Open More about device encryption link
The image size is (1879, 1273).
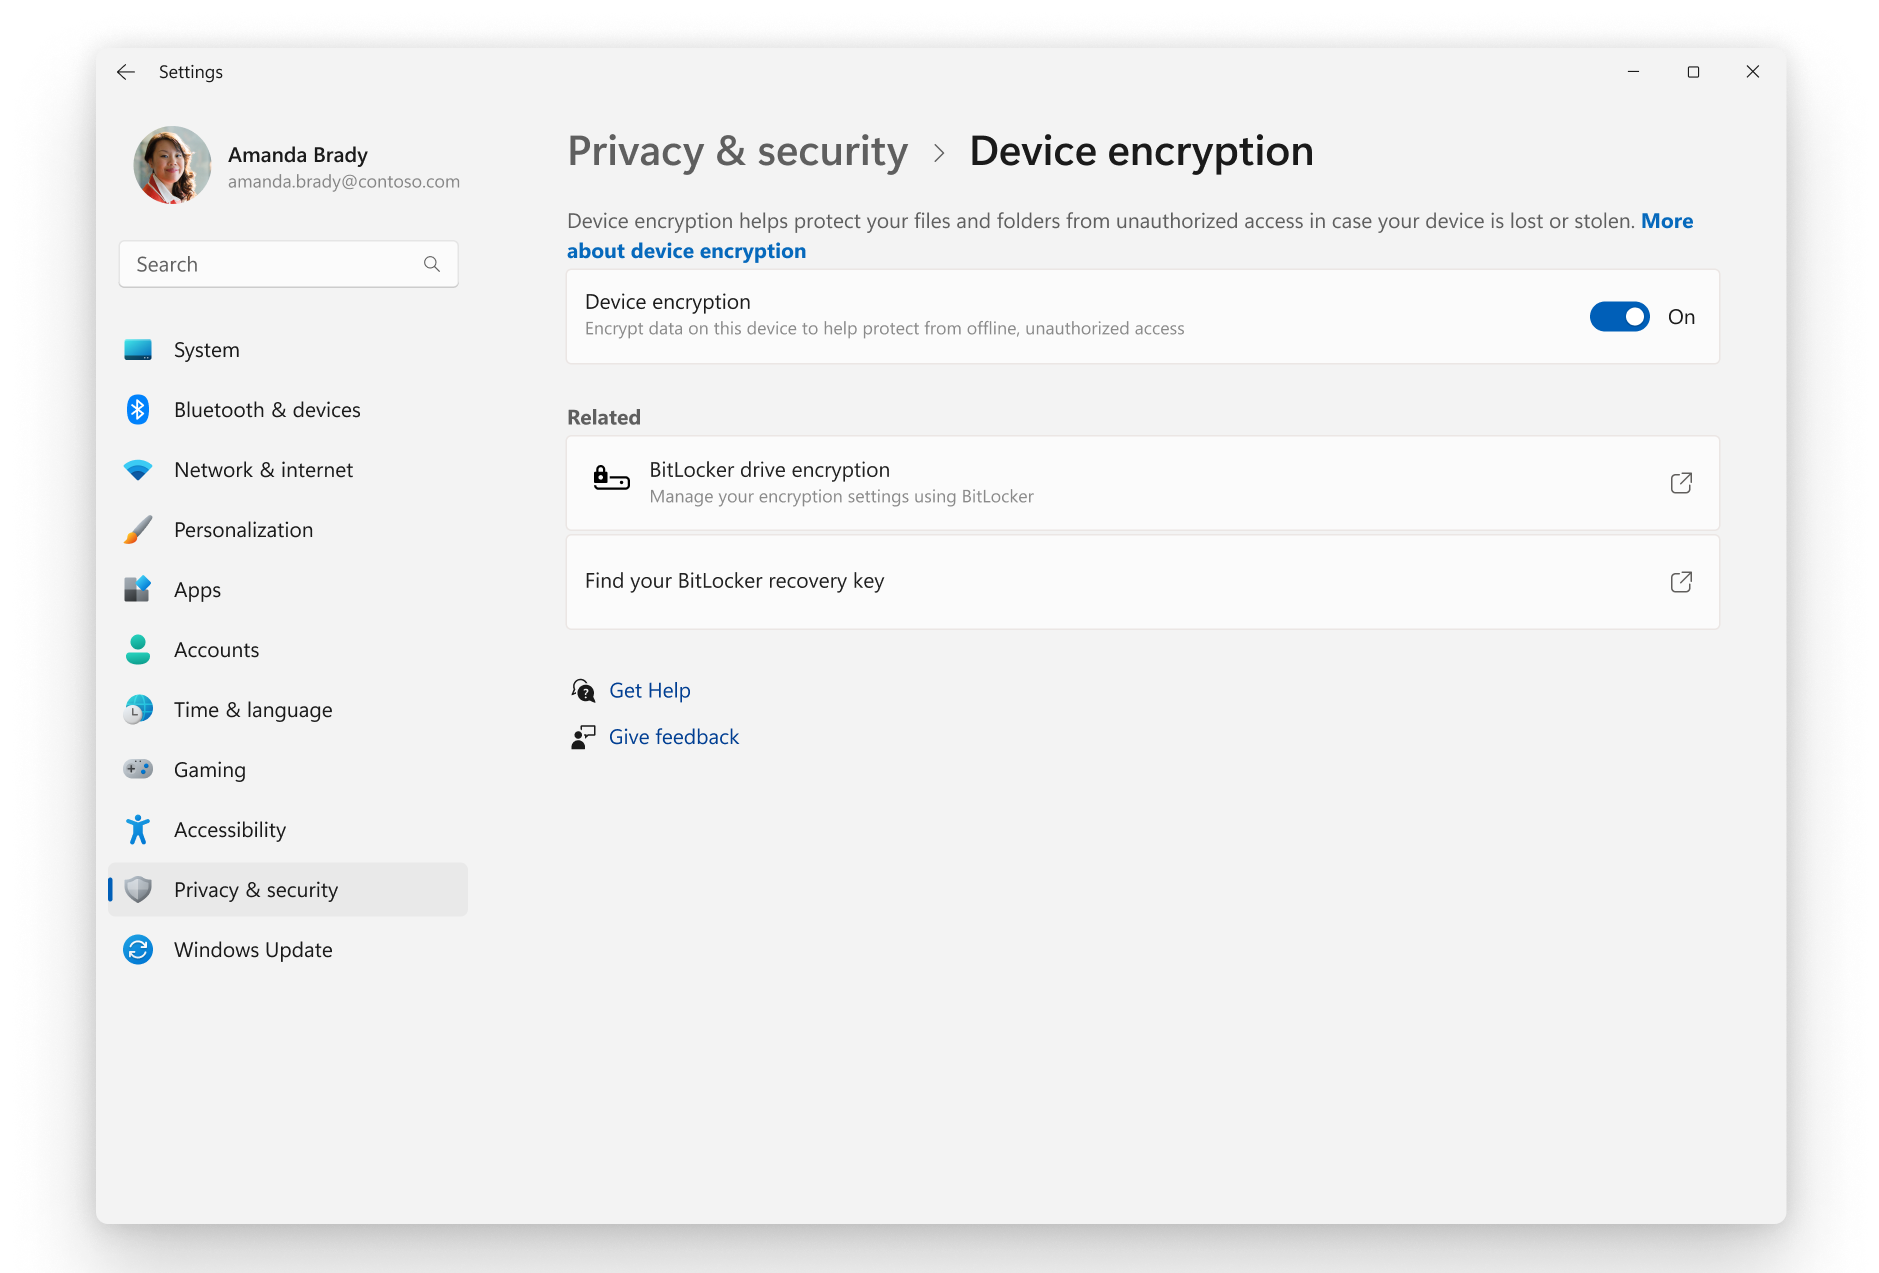tap(686, 251)
